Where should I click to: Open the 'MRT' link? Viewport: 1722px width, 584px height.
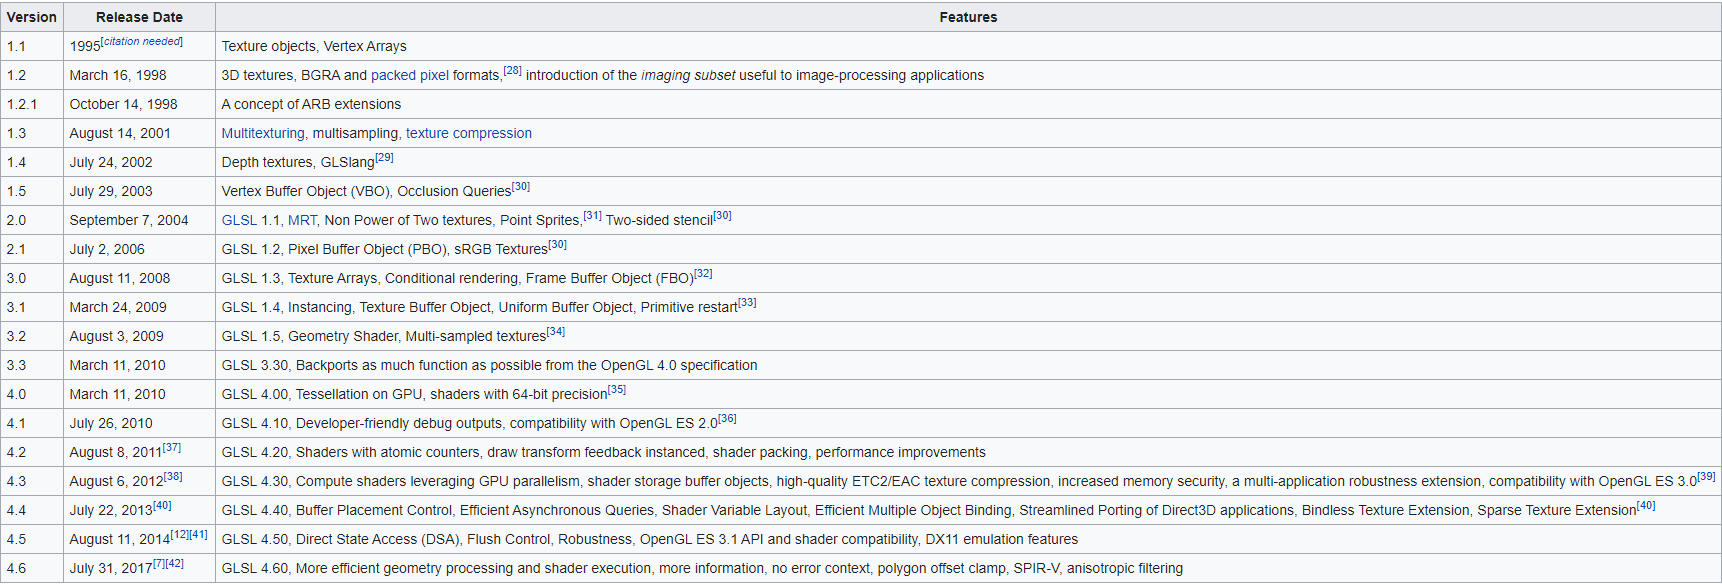click(x=302, y=221)
